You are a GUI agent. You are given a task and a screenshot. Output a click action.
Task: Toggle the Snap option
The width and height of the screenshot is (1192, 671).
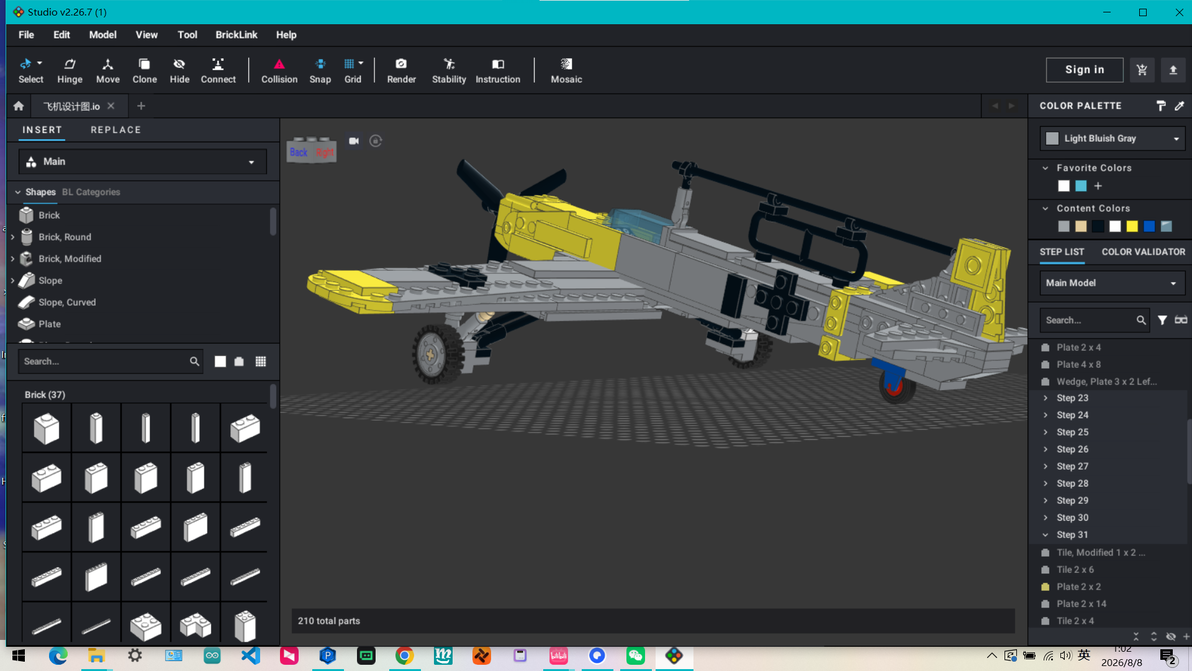tap(320, 71)
